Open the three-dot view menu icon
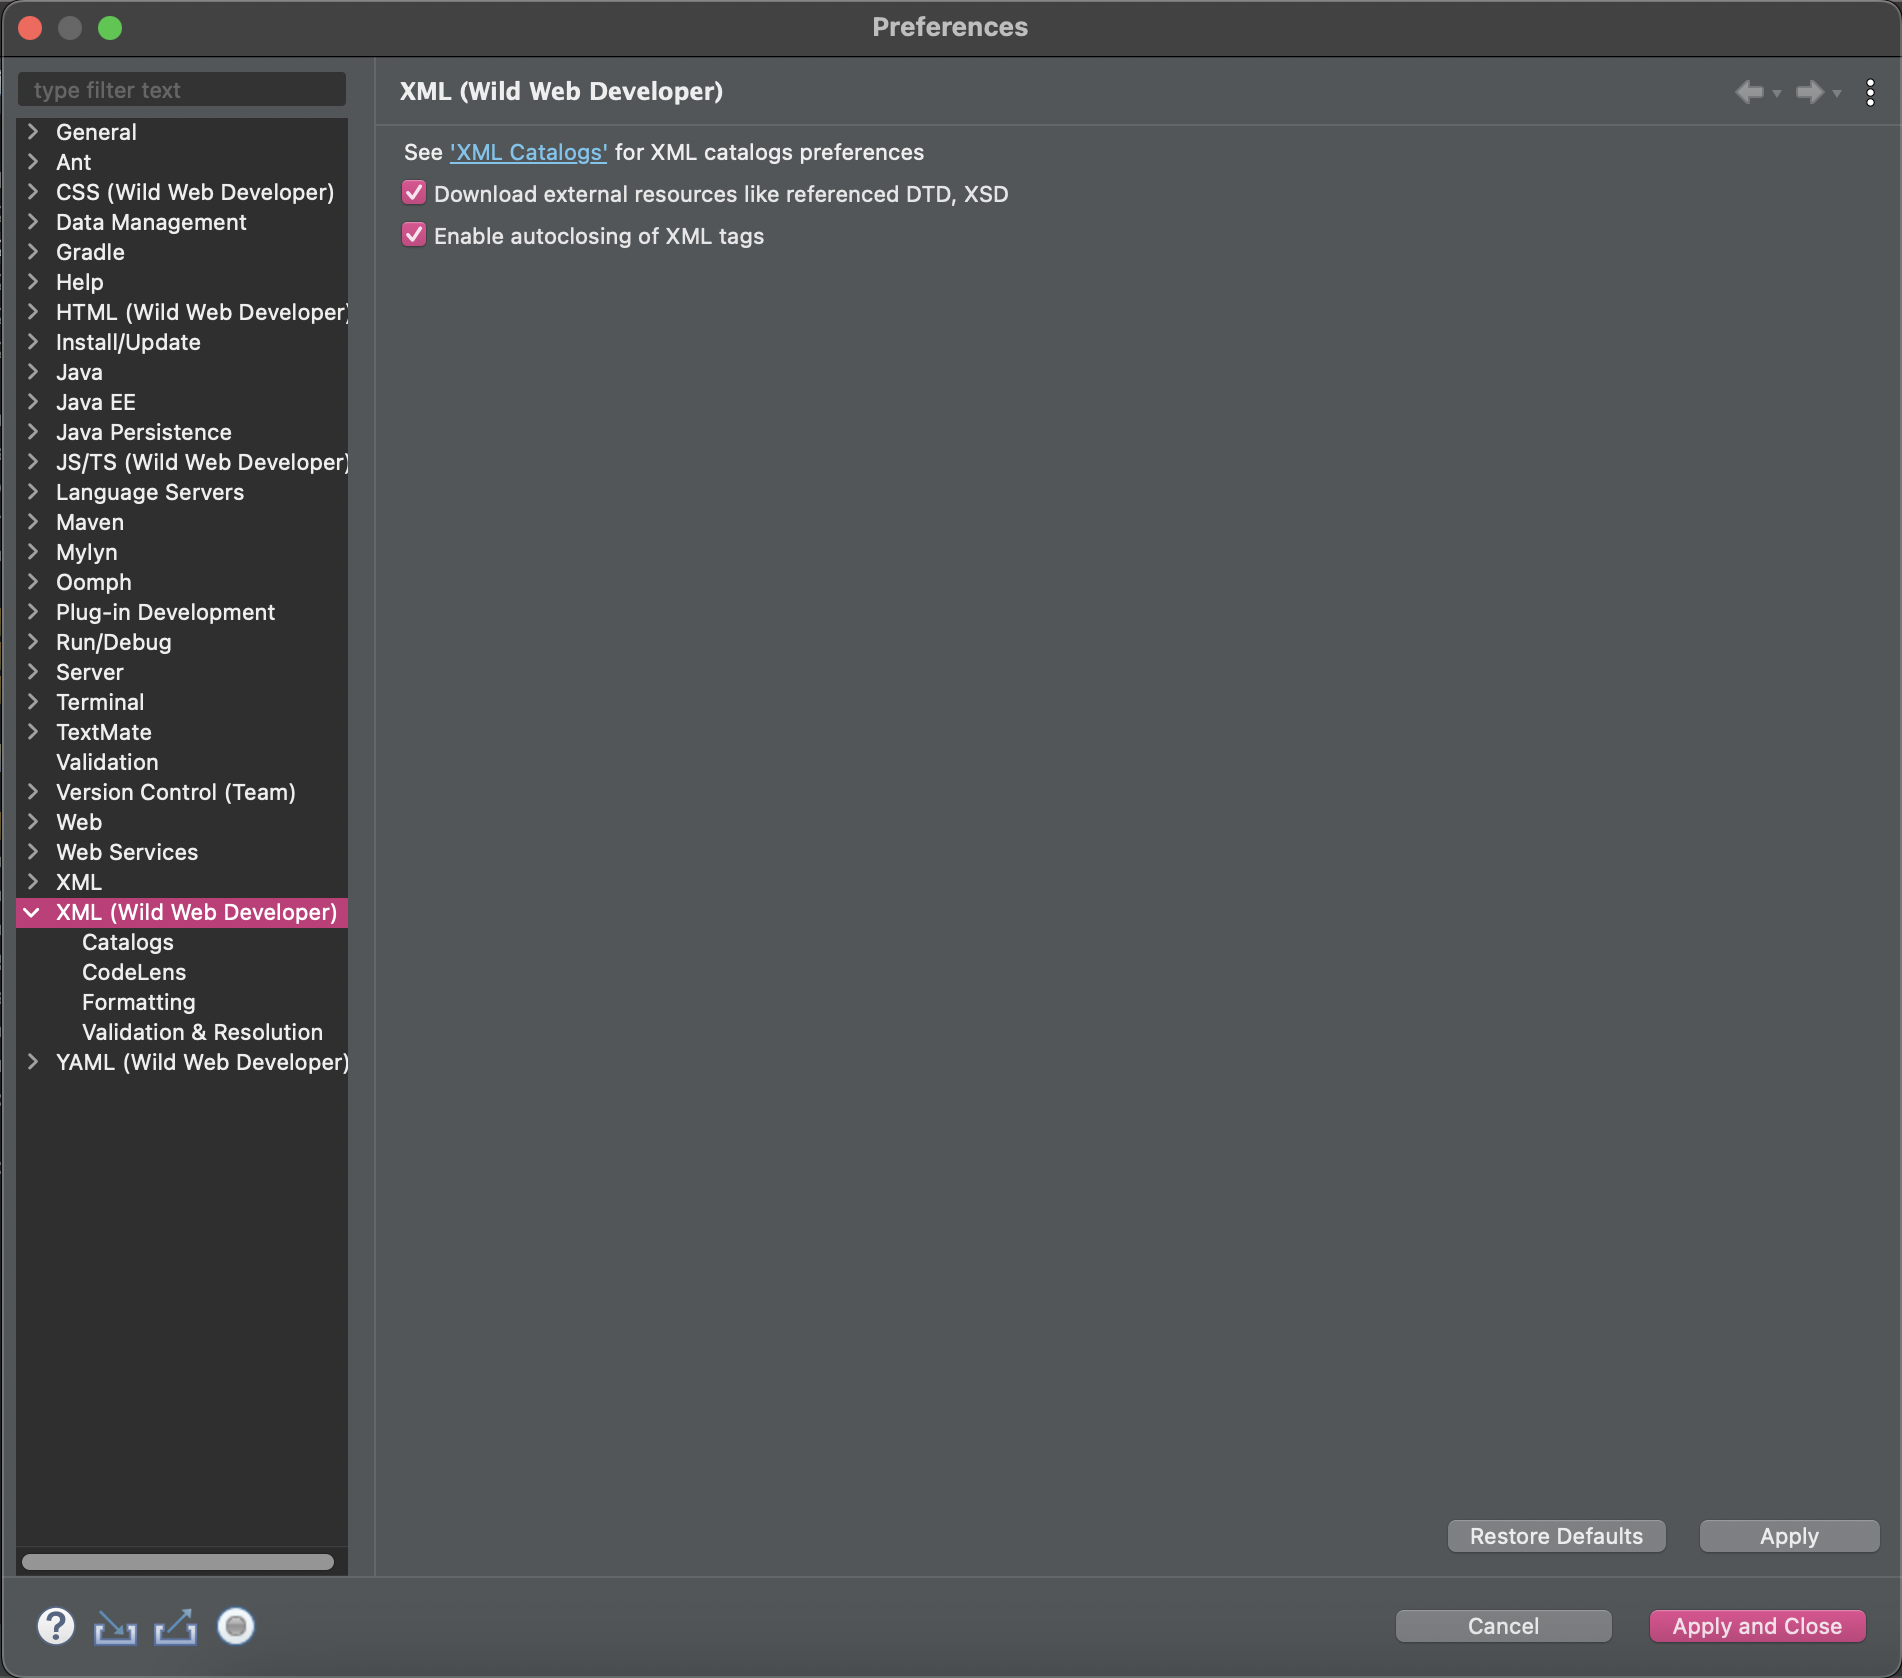 click(x=1870, y=92)
